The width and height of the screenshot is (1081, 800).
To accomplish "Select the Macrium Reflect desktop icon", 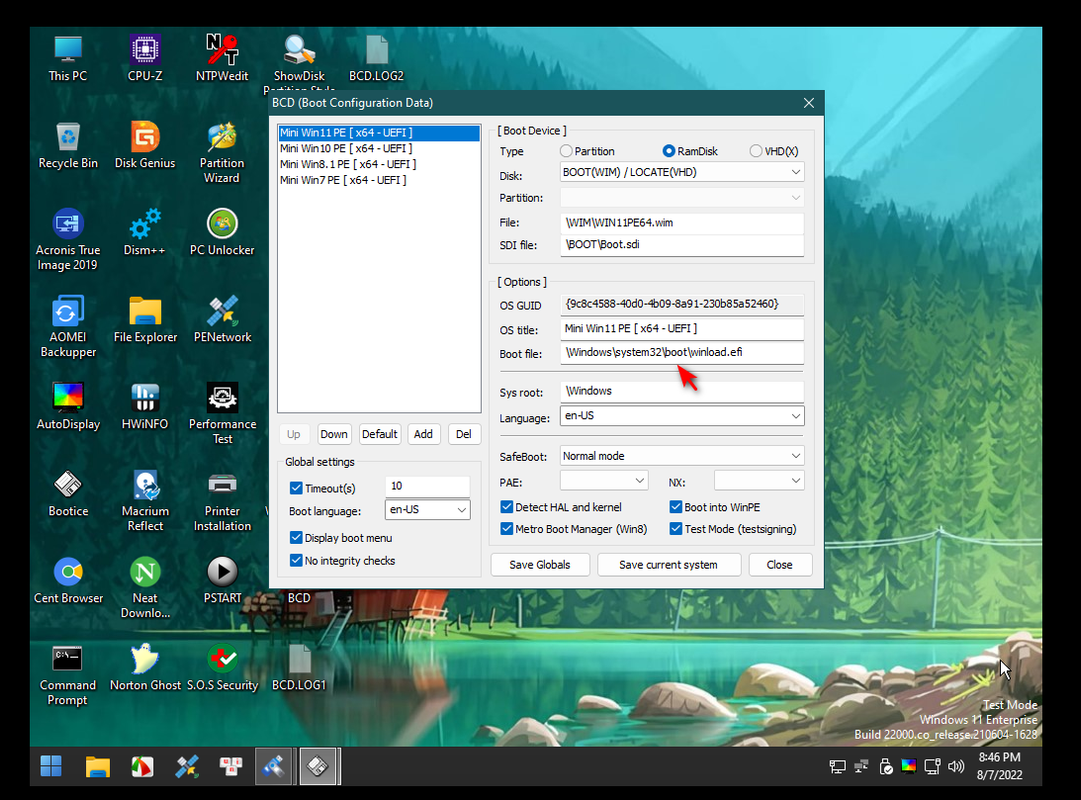I will (145, 500).
